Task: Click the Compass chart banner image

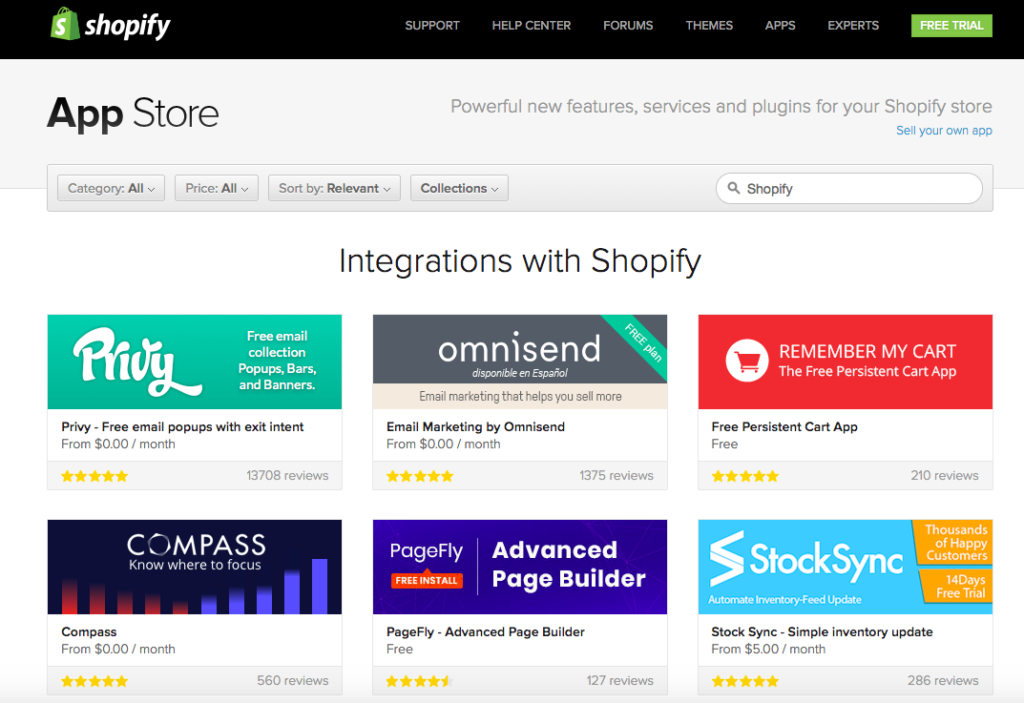Action: (x=194, y=566)
